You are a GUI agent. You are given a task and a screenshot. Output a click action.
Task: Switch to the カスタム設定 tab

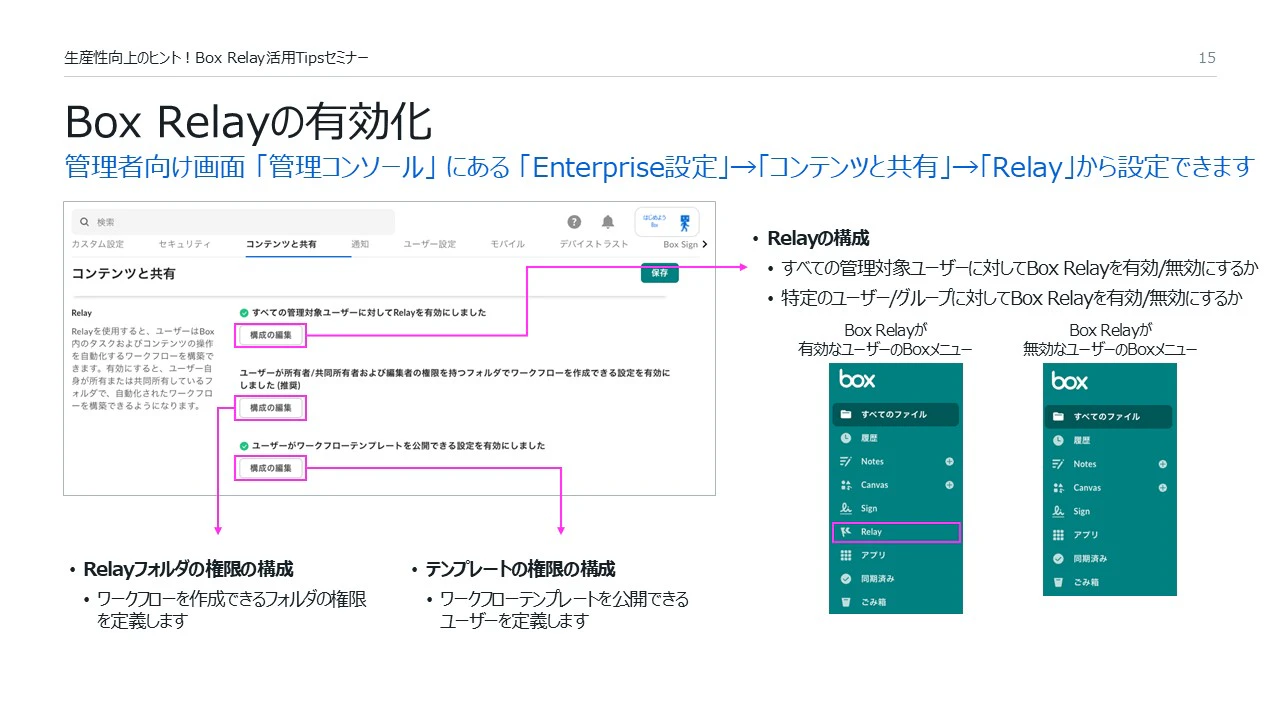(x=97, y=244)
